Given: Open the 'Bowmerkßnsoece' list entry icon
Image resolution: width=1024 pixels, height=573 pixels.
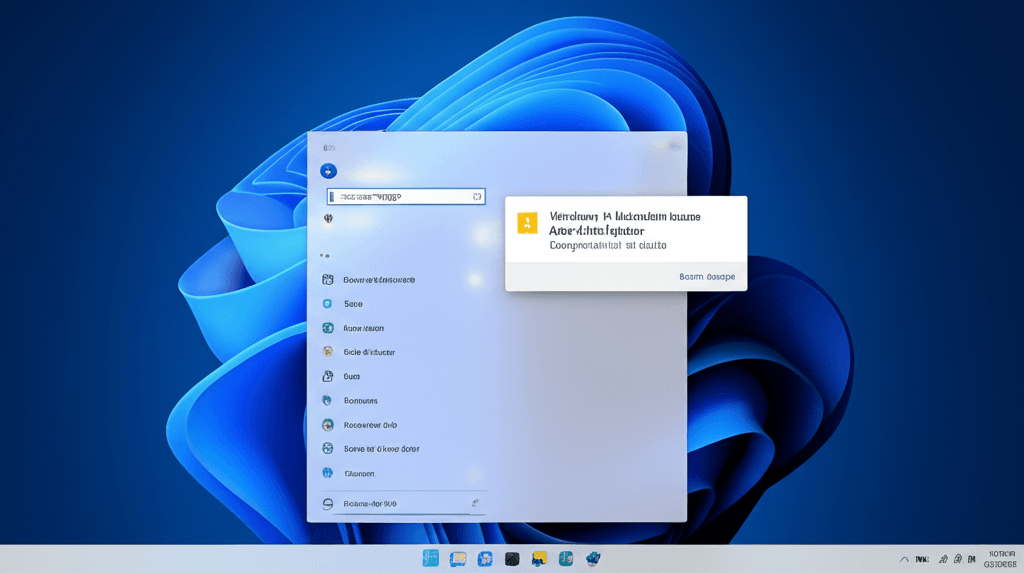Looking at the screenshot, I should click(328, 280).
